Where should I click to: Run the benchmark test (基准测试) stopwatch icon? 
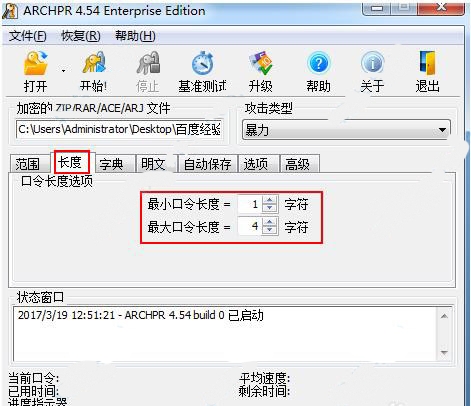202,63
